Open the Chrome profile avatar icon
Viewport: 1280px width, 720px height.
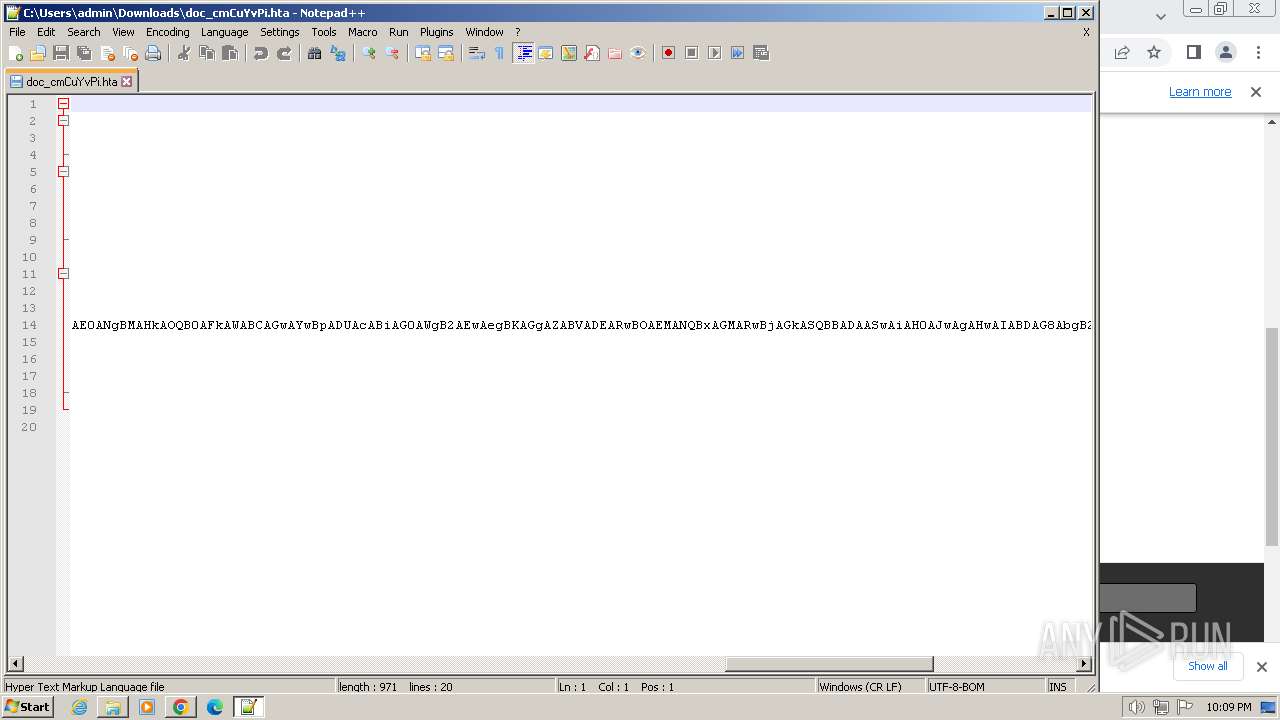[x=1226, y=52]
